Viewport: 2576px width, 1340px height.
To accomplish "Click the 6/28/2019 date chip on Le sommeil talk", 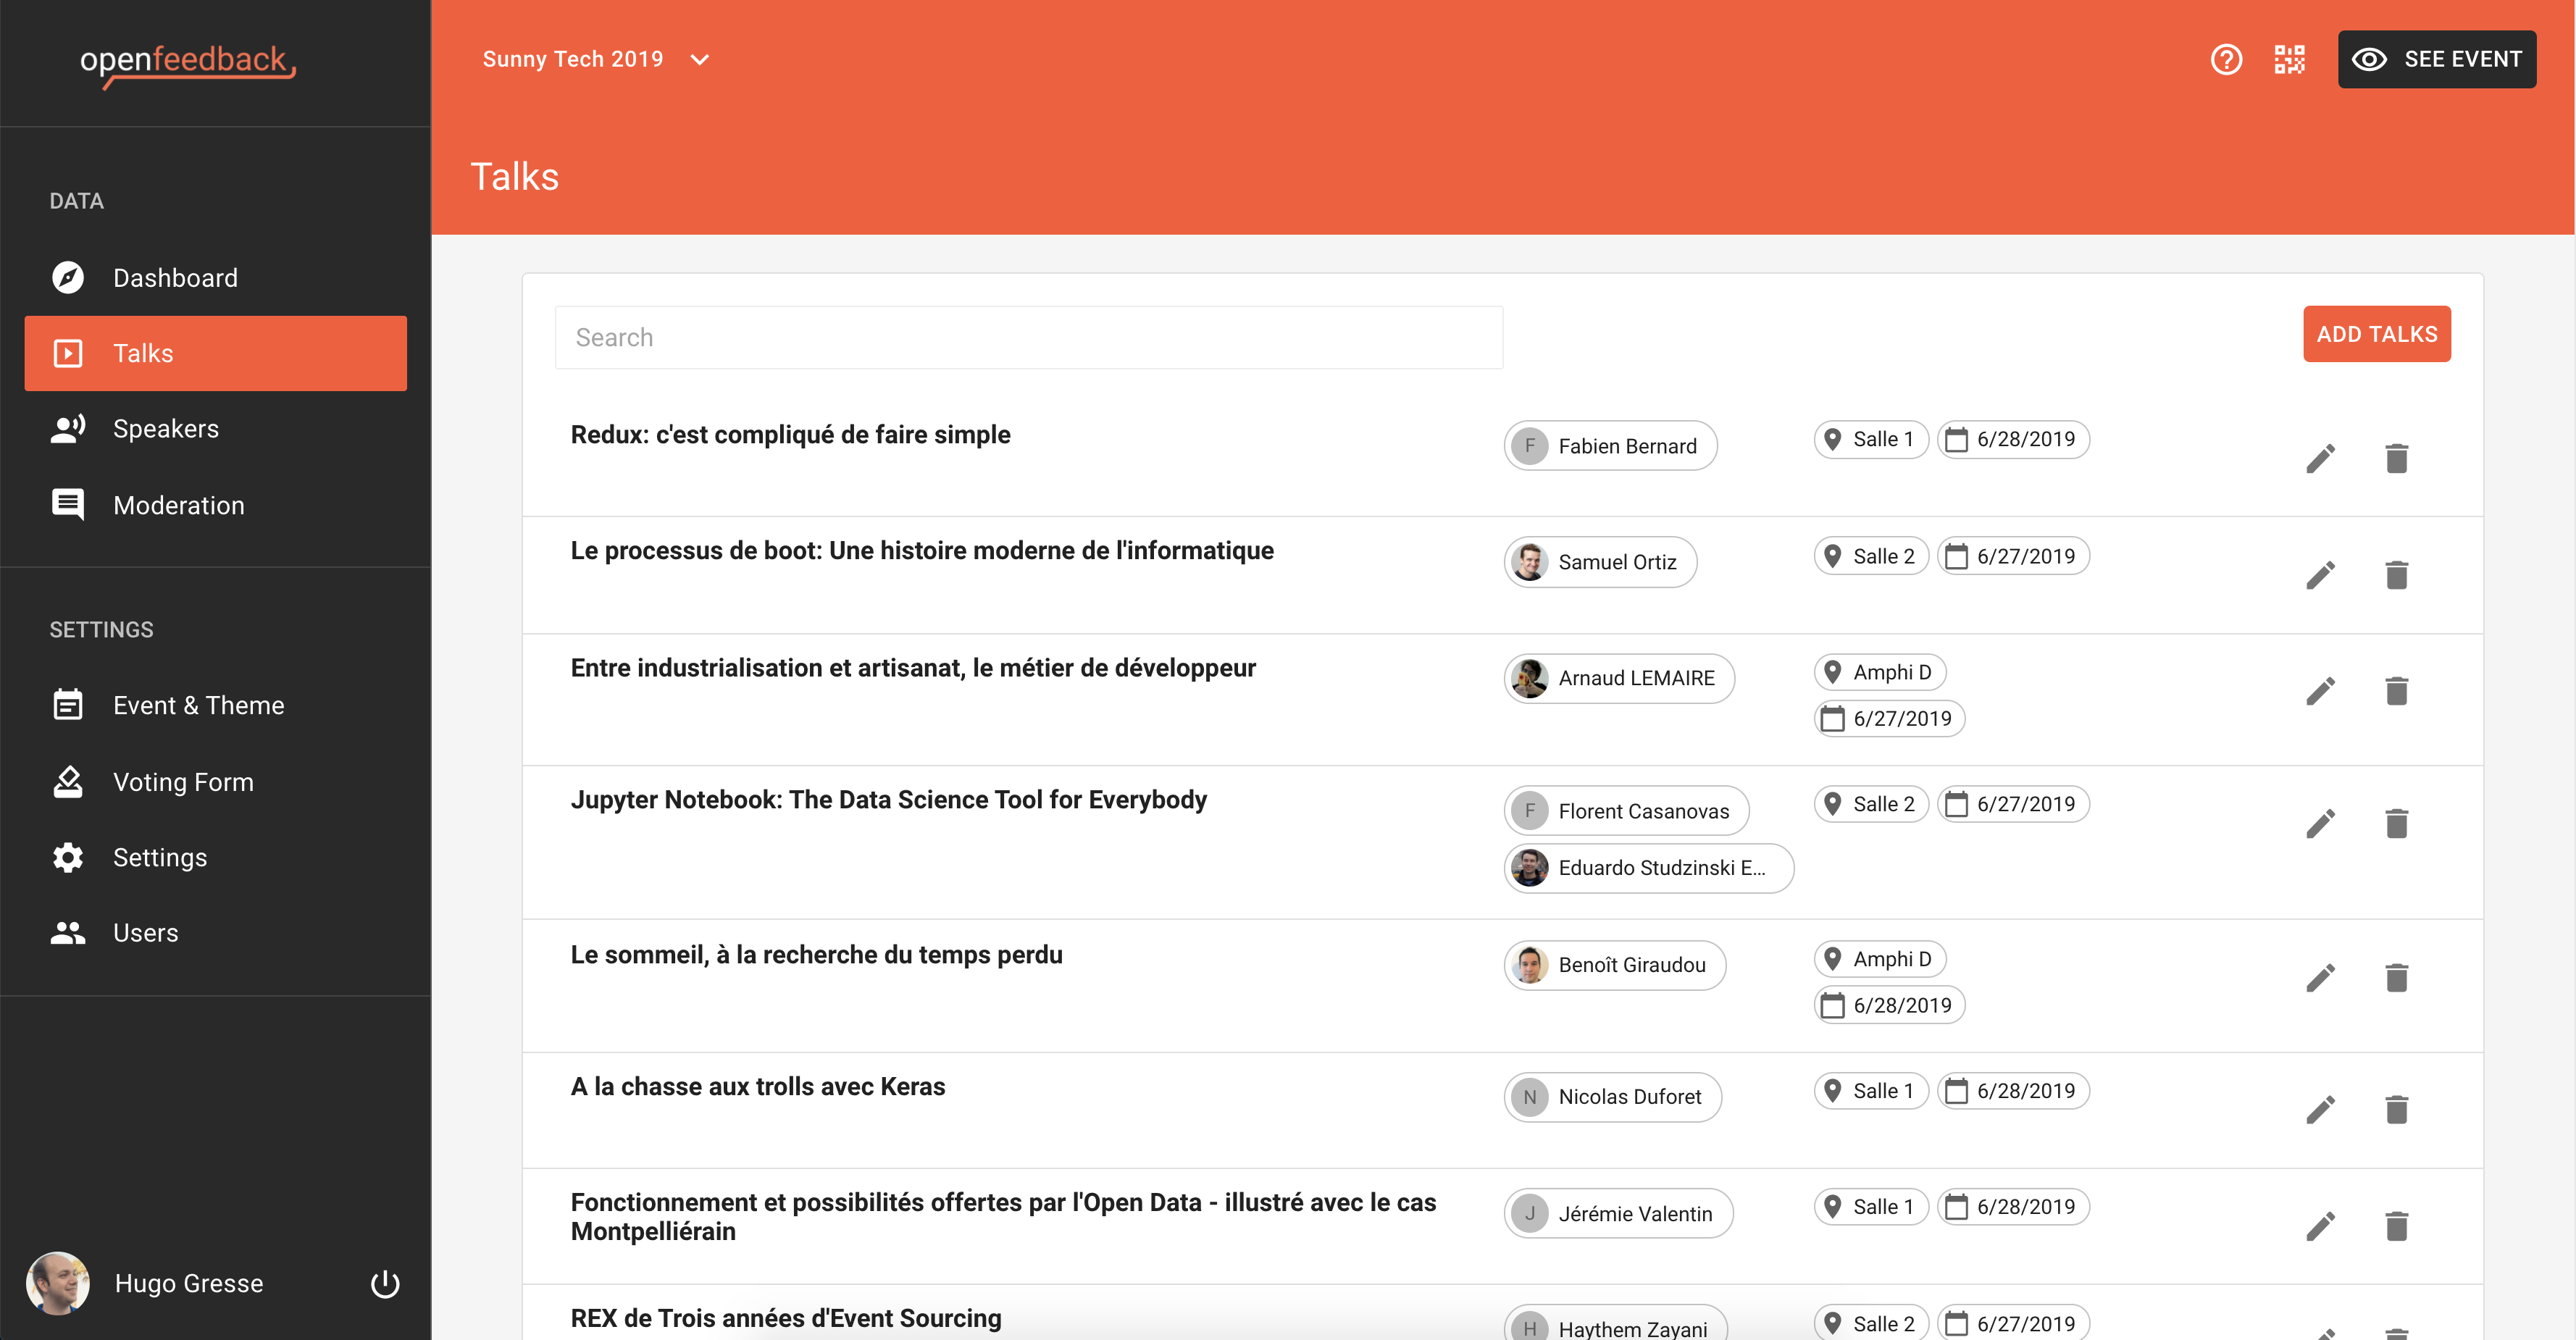I will tap(1888, 1005).
